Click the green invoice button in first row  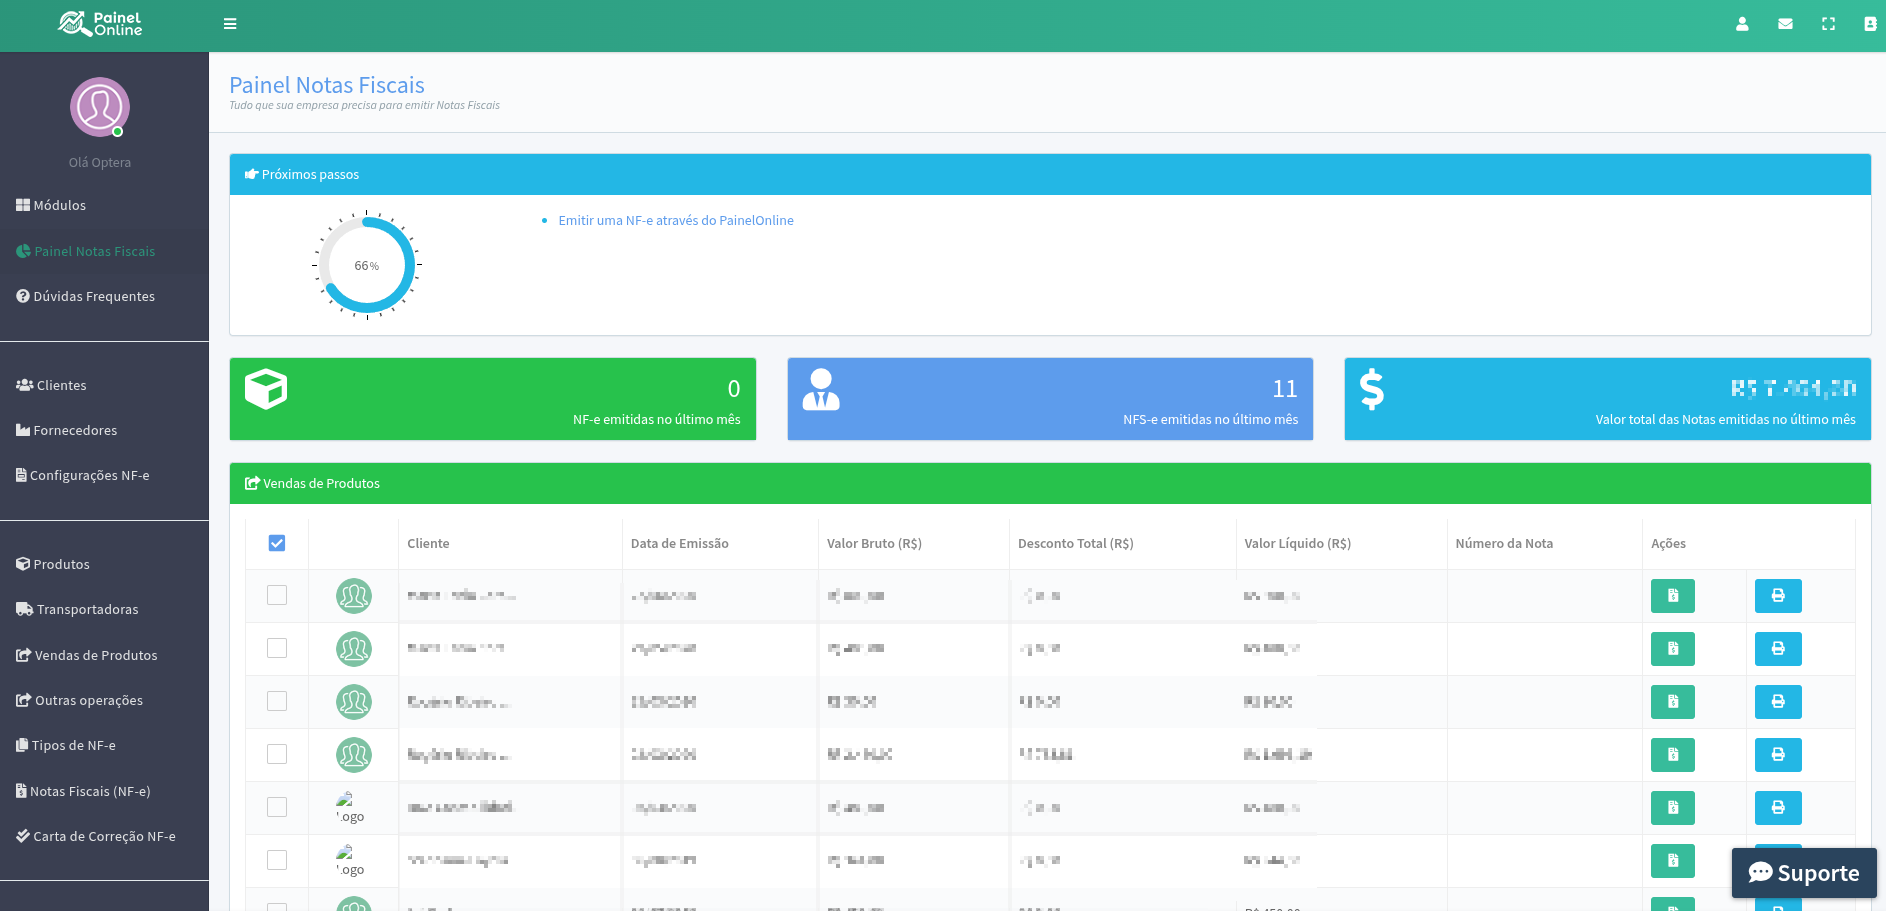[x=1672, y=596]
